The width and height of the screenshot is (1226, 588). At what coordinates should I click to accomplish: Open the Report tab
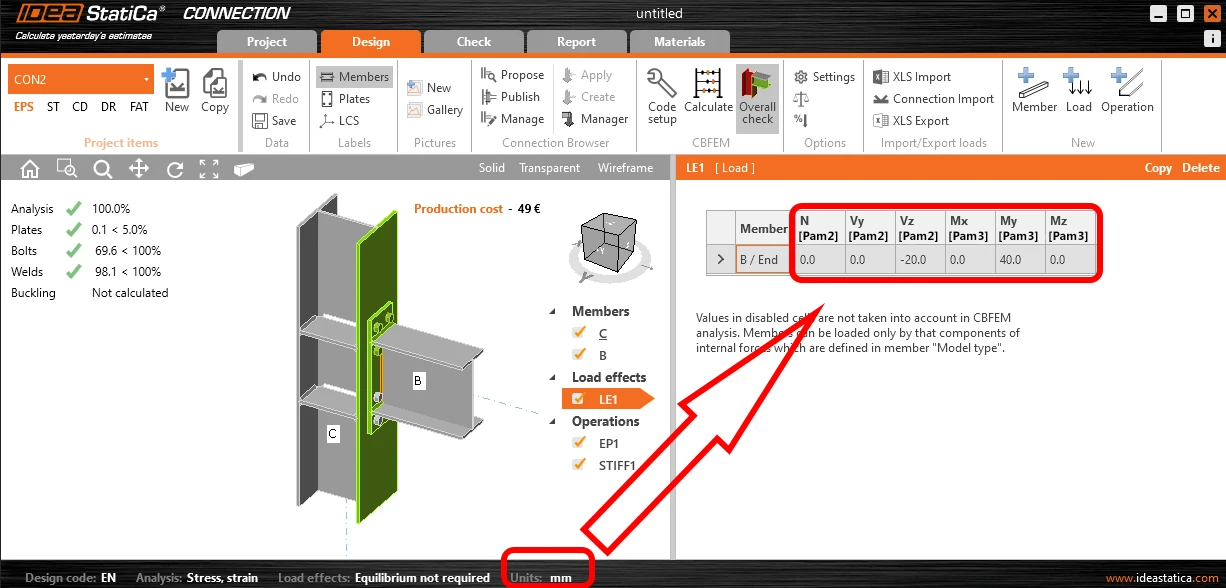(576, 42)
